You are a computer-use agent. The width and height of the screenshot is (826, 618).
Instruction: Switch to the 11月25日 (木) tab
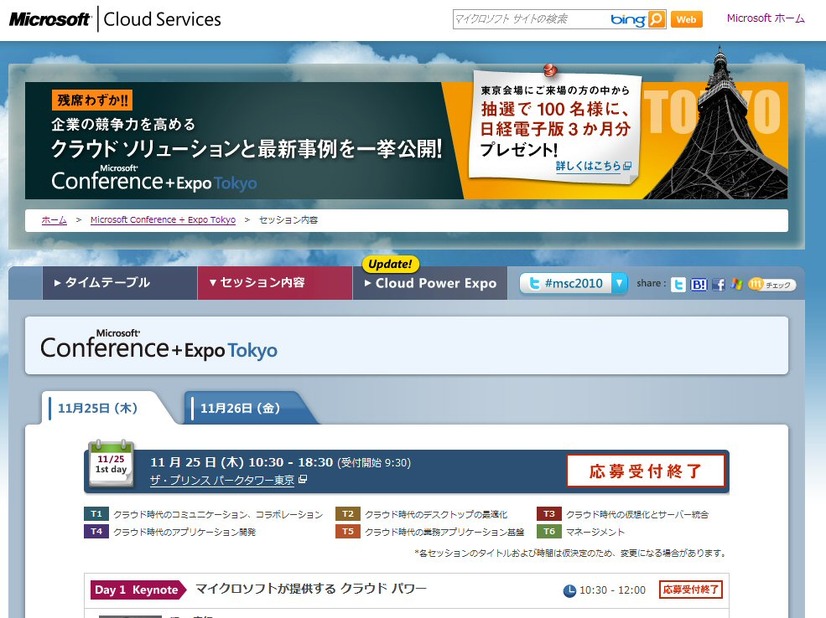(98, 408)
